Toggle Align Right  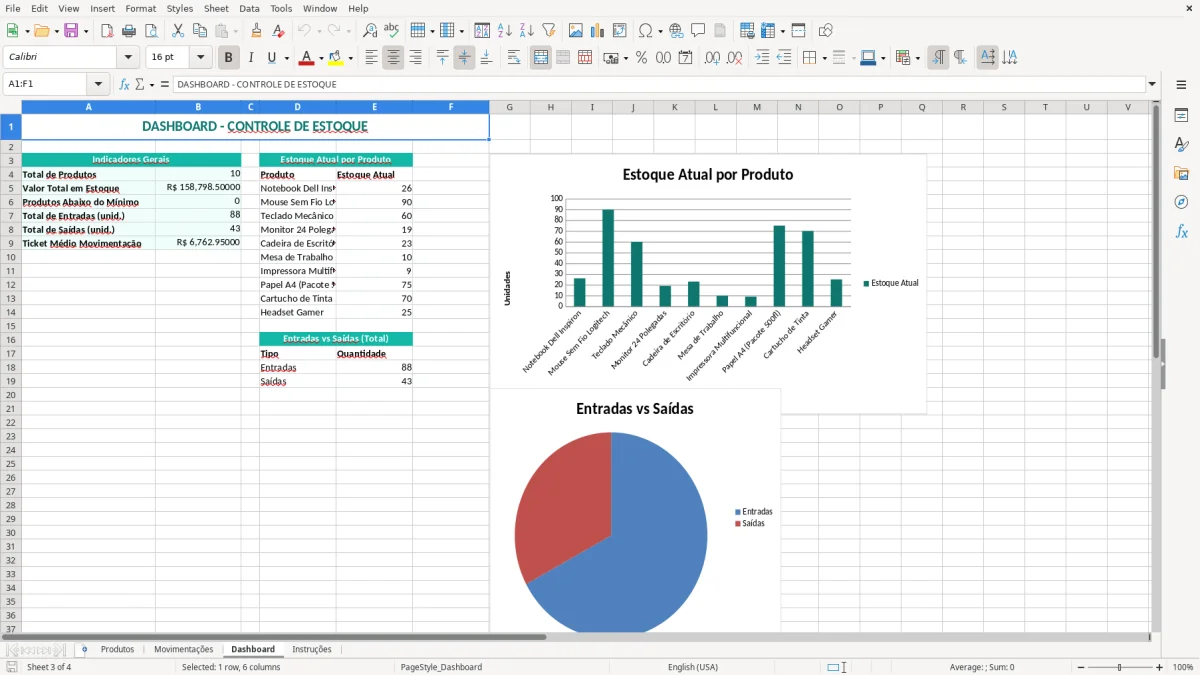415,58
